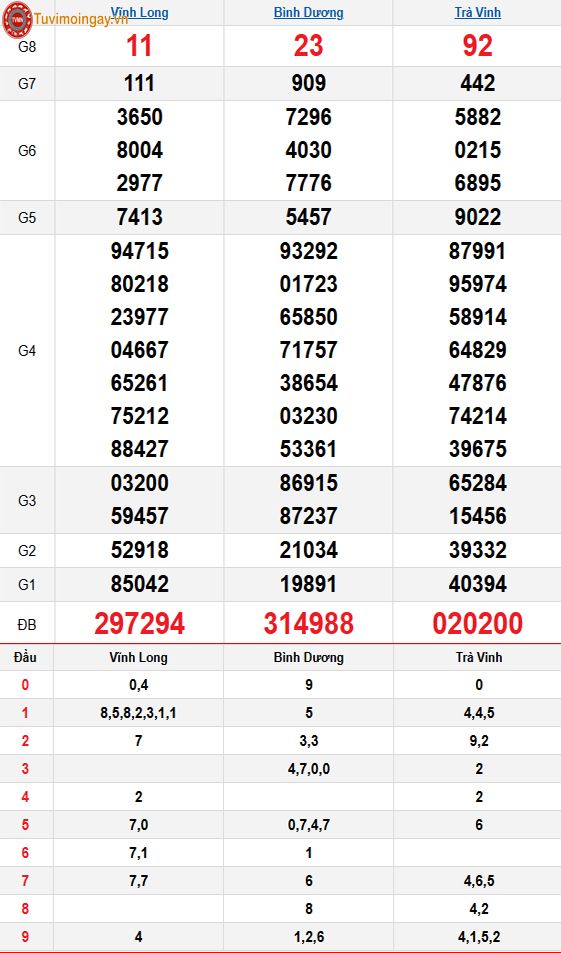Click the Đầu column header

click(x=26, y=657)
